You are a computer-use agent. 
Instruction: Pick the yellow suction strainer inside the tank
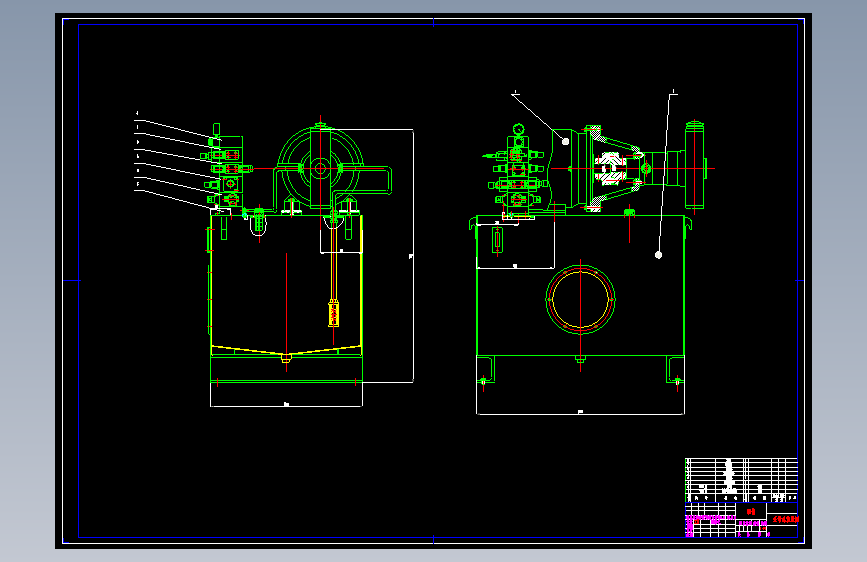pos(333,313)
